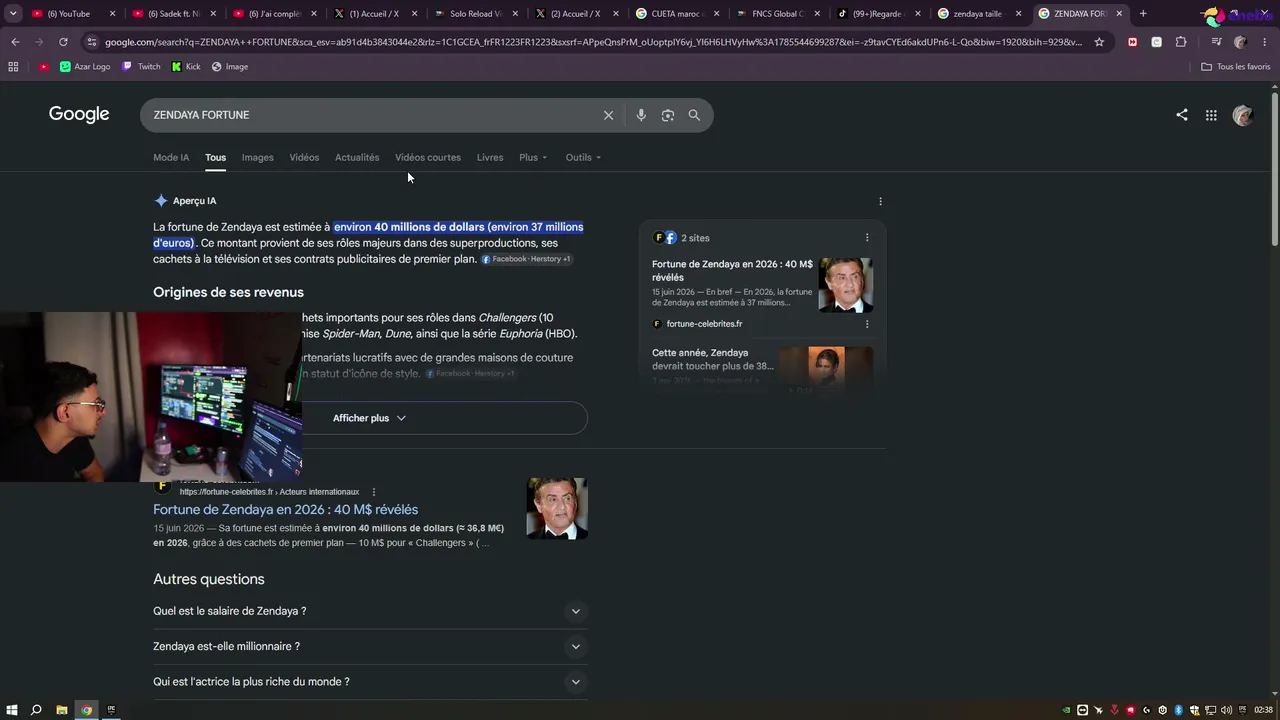Open options for the fortune-celebrites.fr source card

(867, 324)
